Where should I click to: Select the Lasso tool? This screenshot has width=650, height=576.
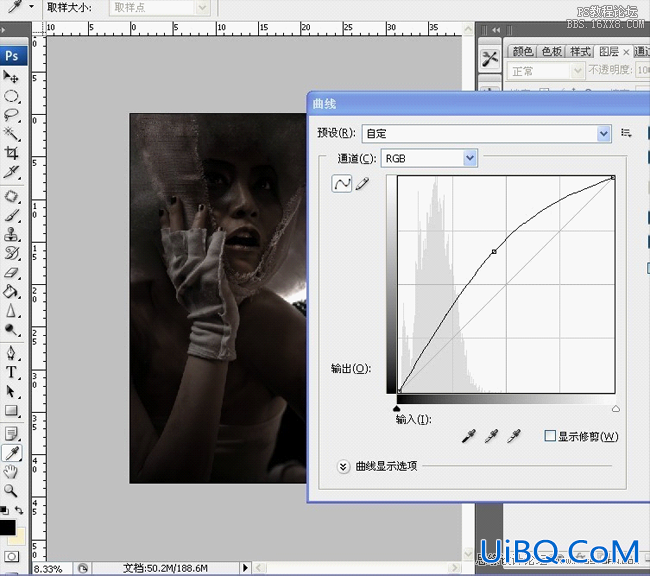click(11, 115)
